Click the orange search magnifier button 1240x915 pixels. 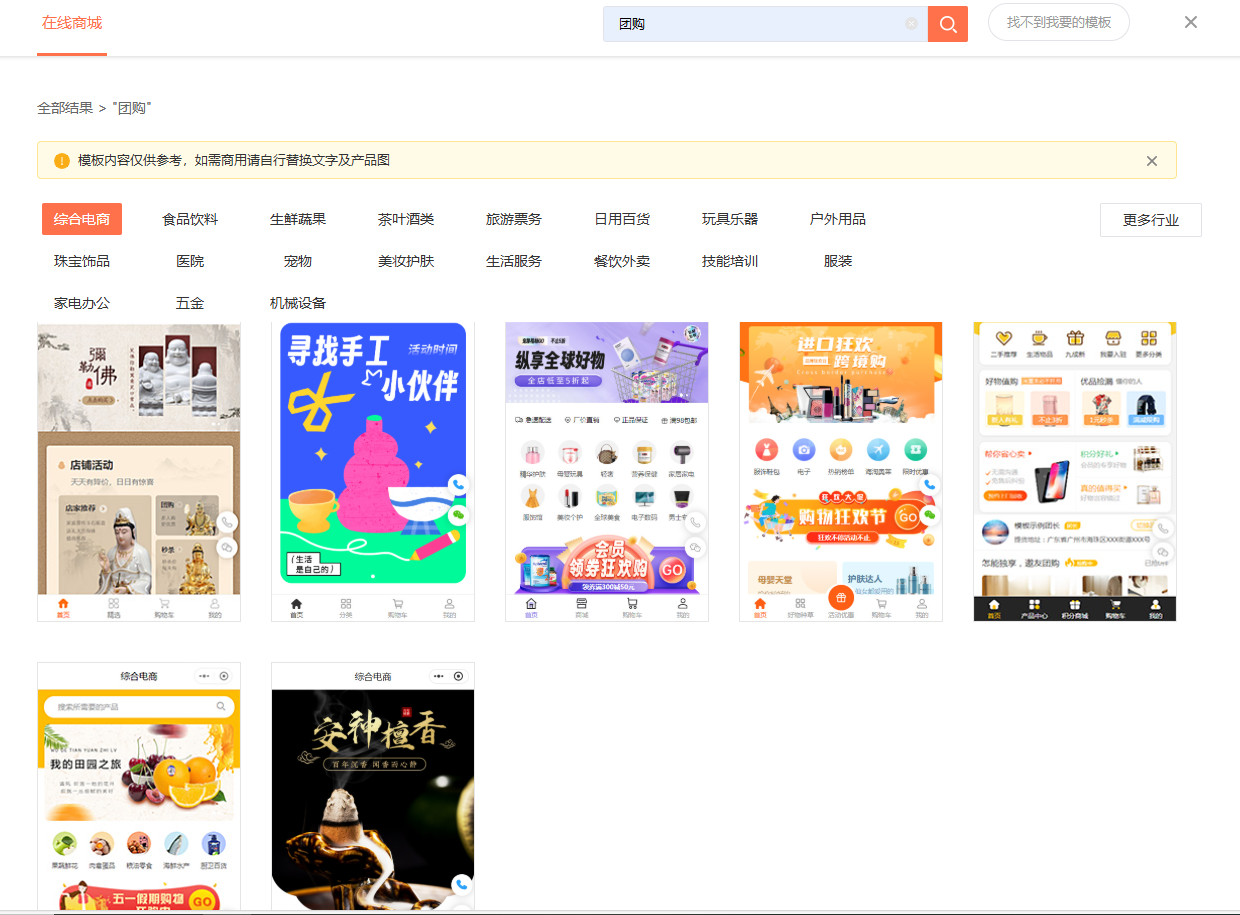pos(948,24)
